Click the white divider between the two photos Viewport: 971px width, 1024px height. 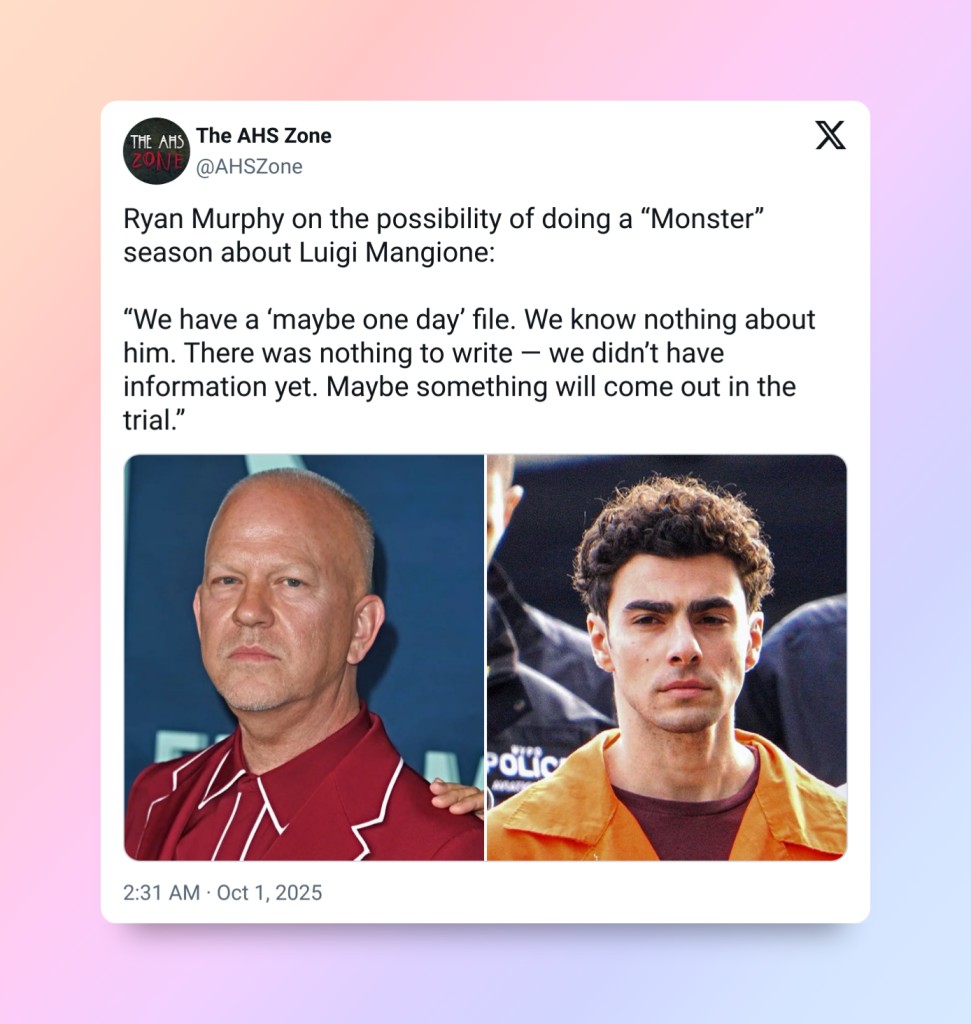click(x=486, y=657)
